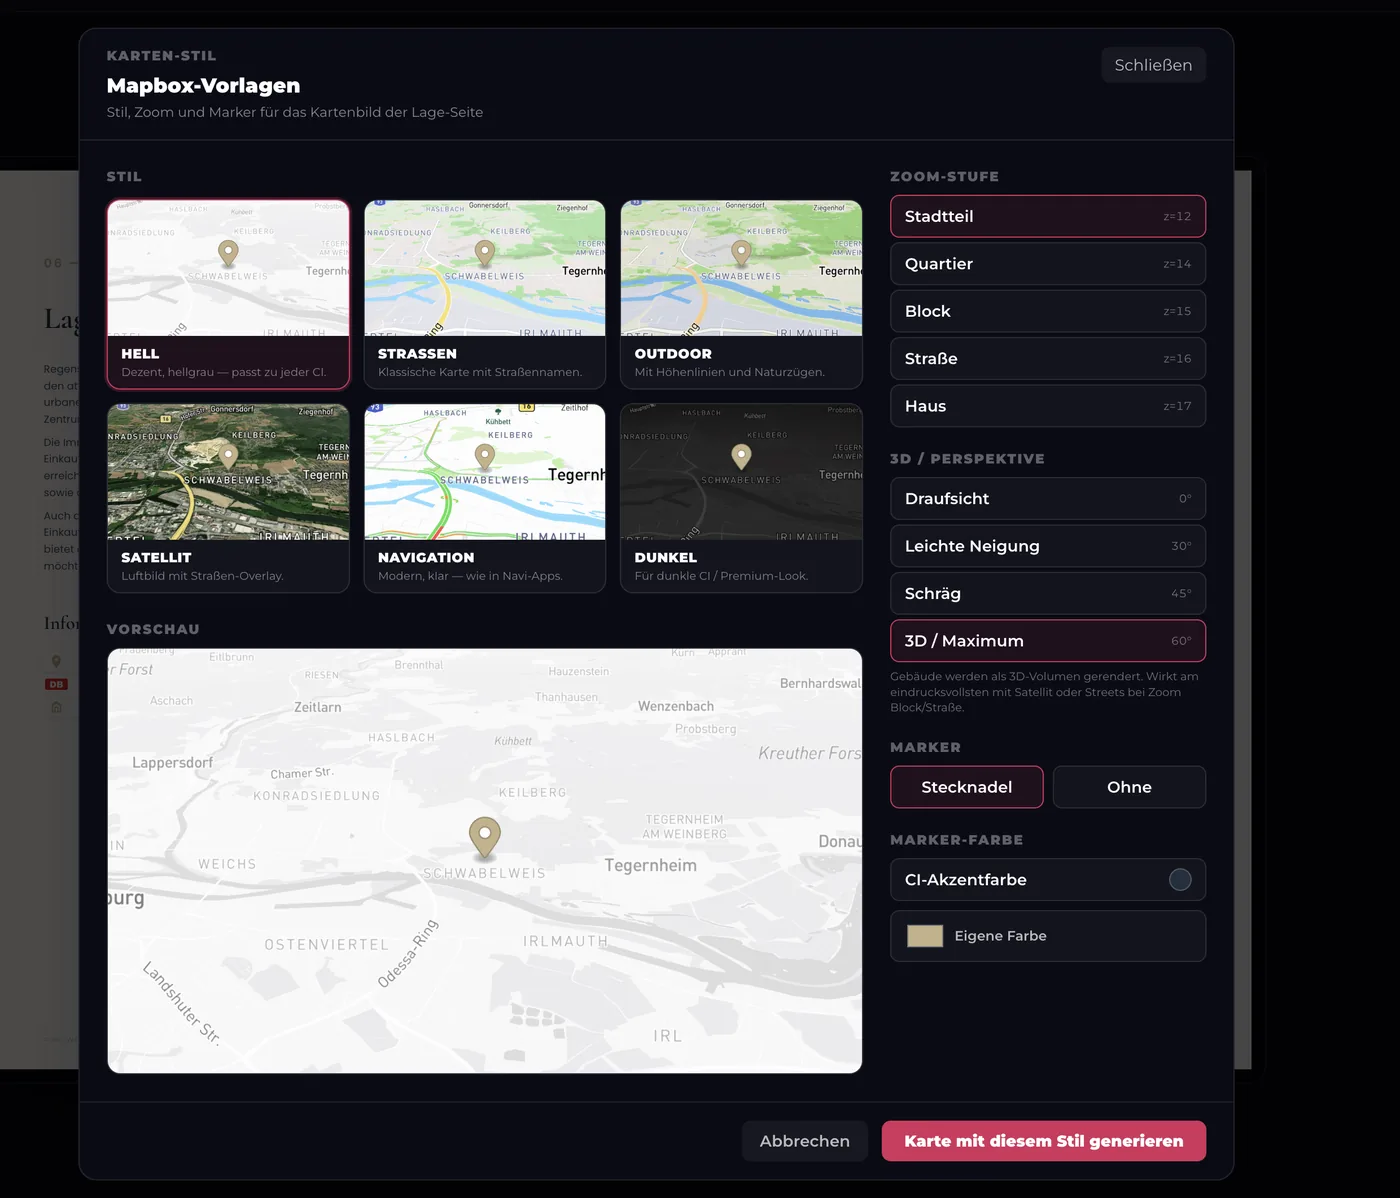Screen dimensions: 1400x1198
Task: Select Leichte Neigung 30° perspective
Action: pyautogui.click(x=1048, y=546)
